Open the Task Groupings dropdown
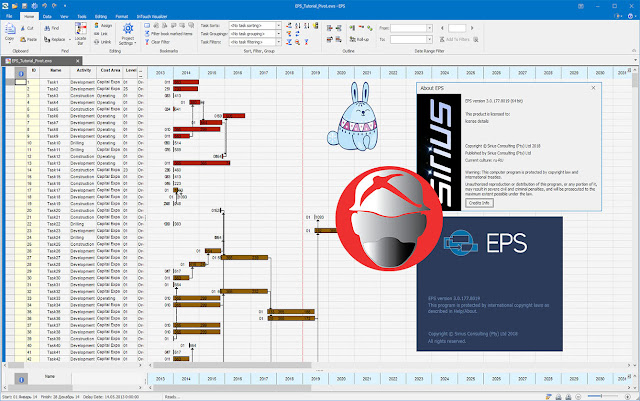The image size is (640, 401). coord(279,33)
